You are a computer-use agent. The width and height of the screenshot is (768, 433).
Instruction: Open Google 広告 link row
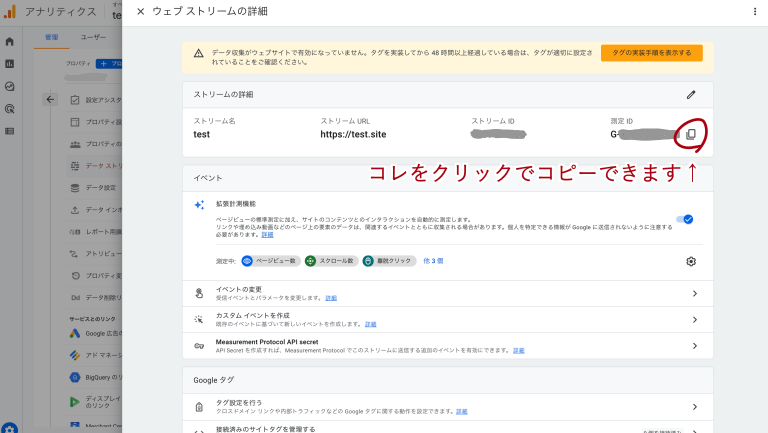[96, 334]
